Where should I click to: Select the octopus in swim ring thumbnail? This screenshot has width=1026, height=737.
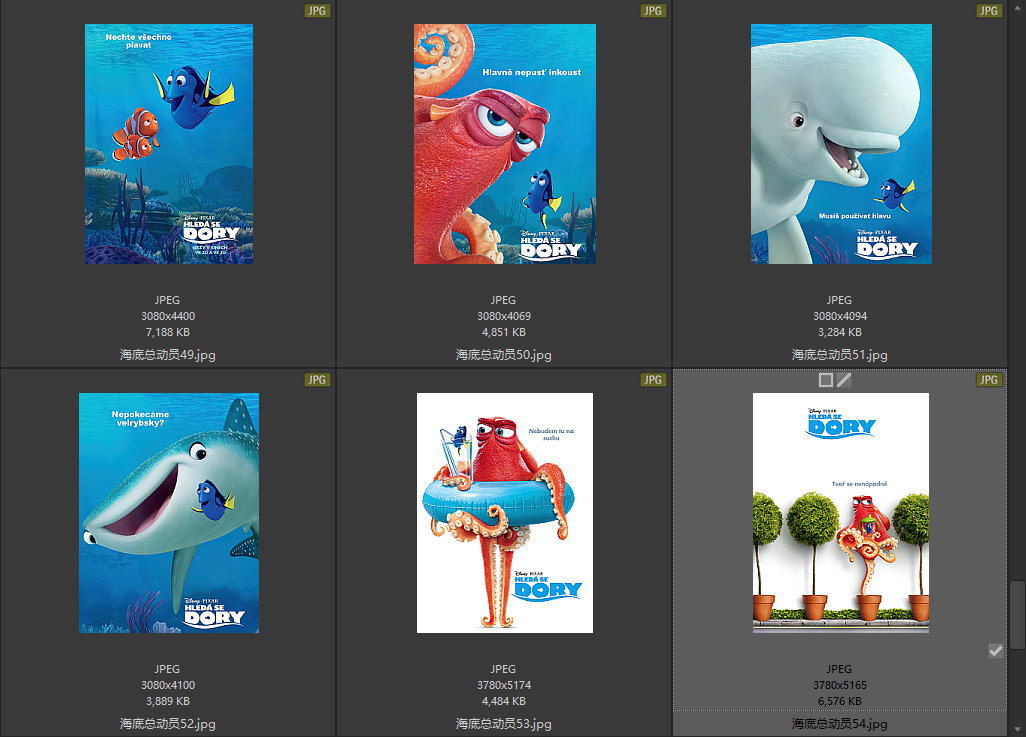pos(504,513)
